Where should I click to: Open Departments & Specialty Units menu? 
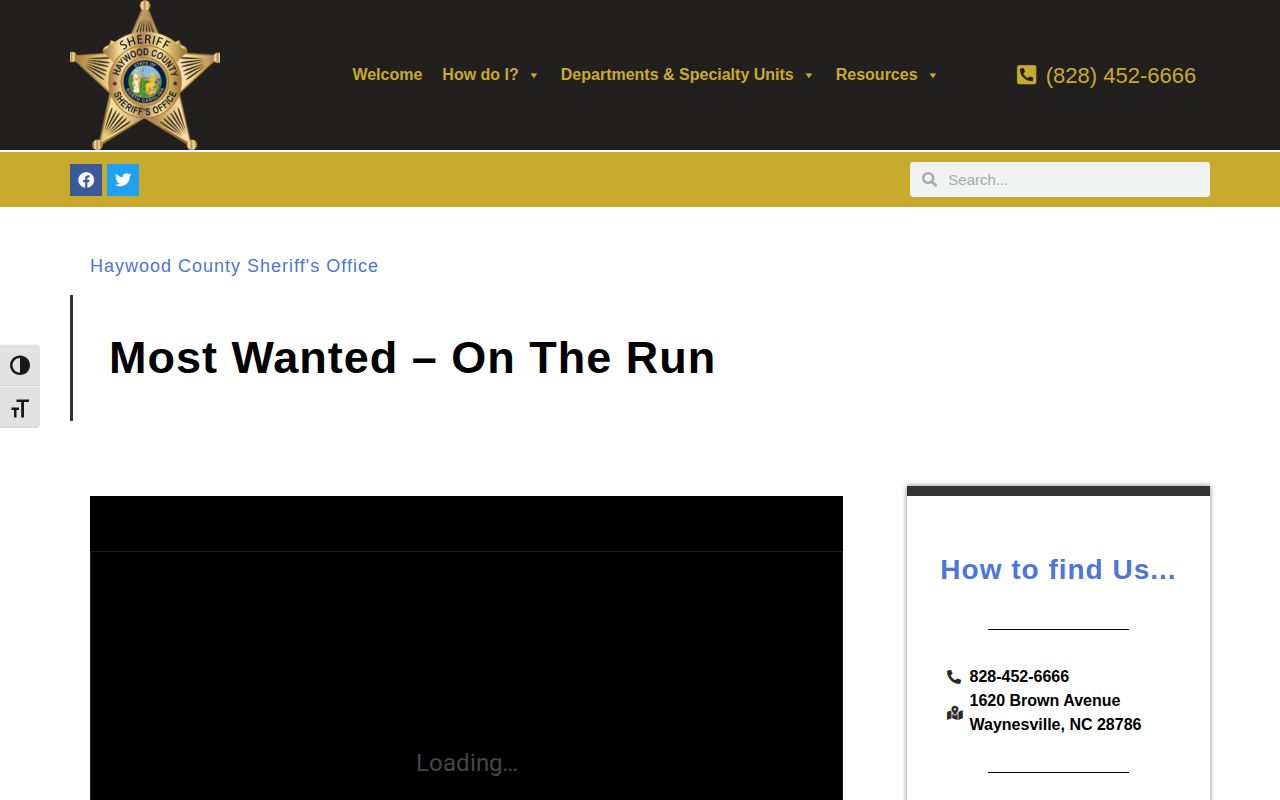pyautogui.click(x=677, y=75)
